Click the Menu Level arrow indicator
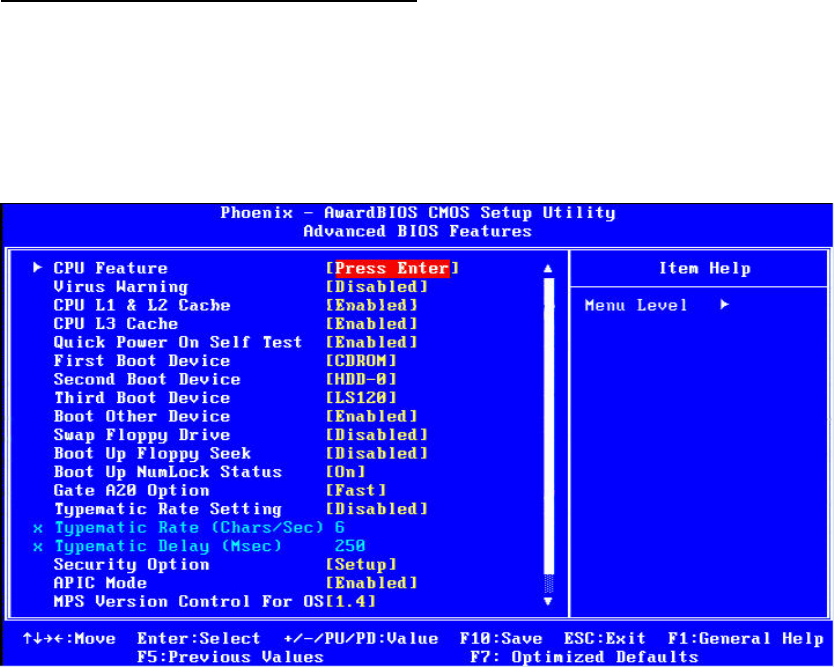The width and height of the screenshot is (834, 667). (x=724, y=305)
